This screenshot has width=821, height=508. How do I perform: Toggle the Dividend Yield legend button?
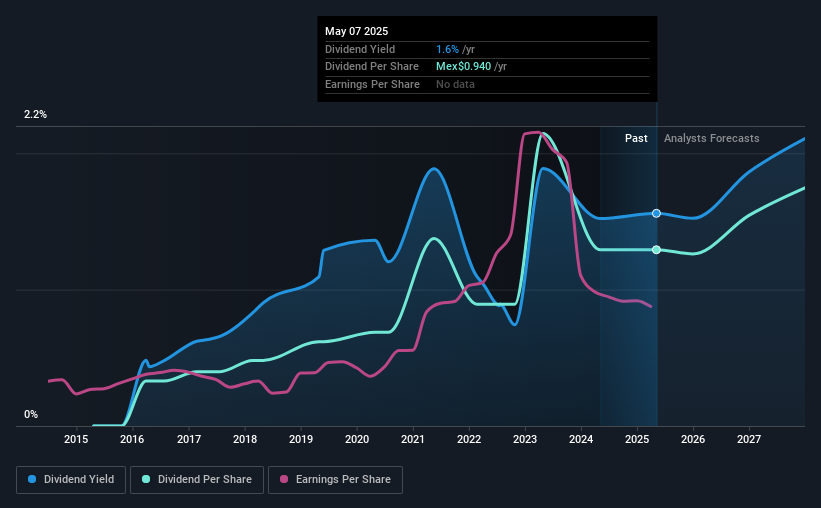click(x=71, y=480)
